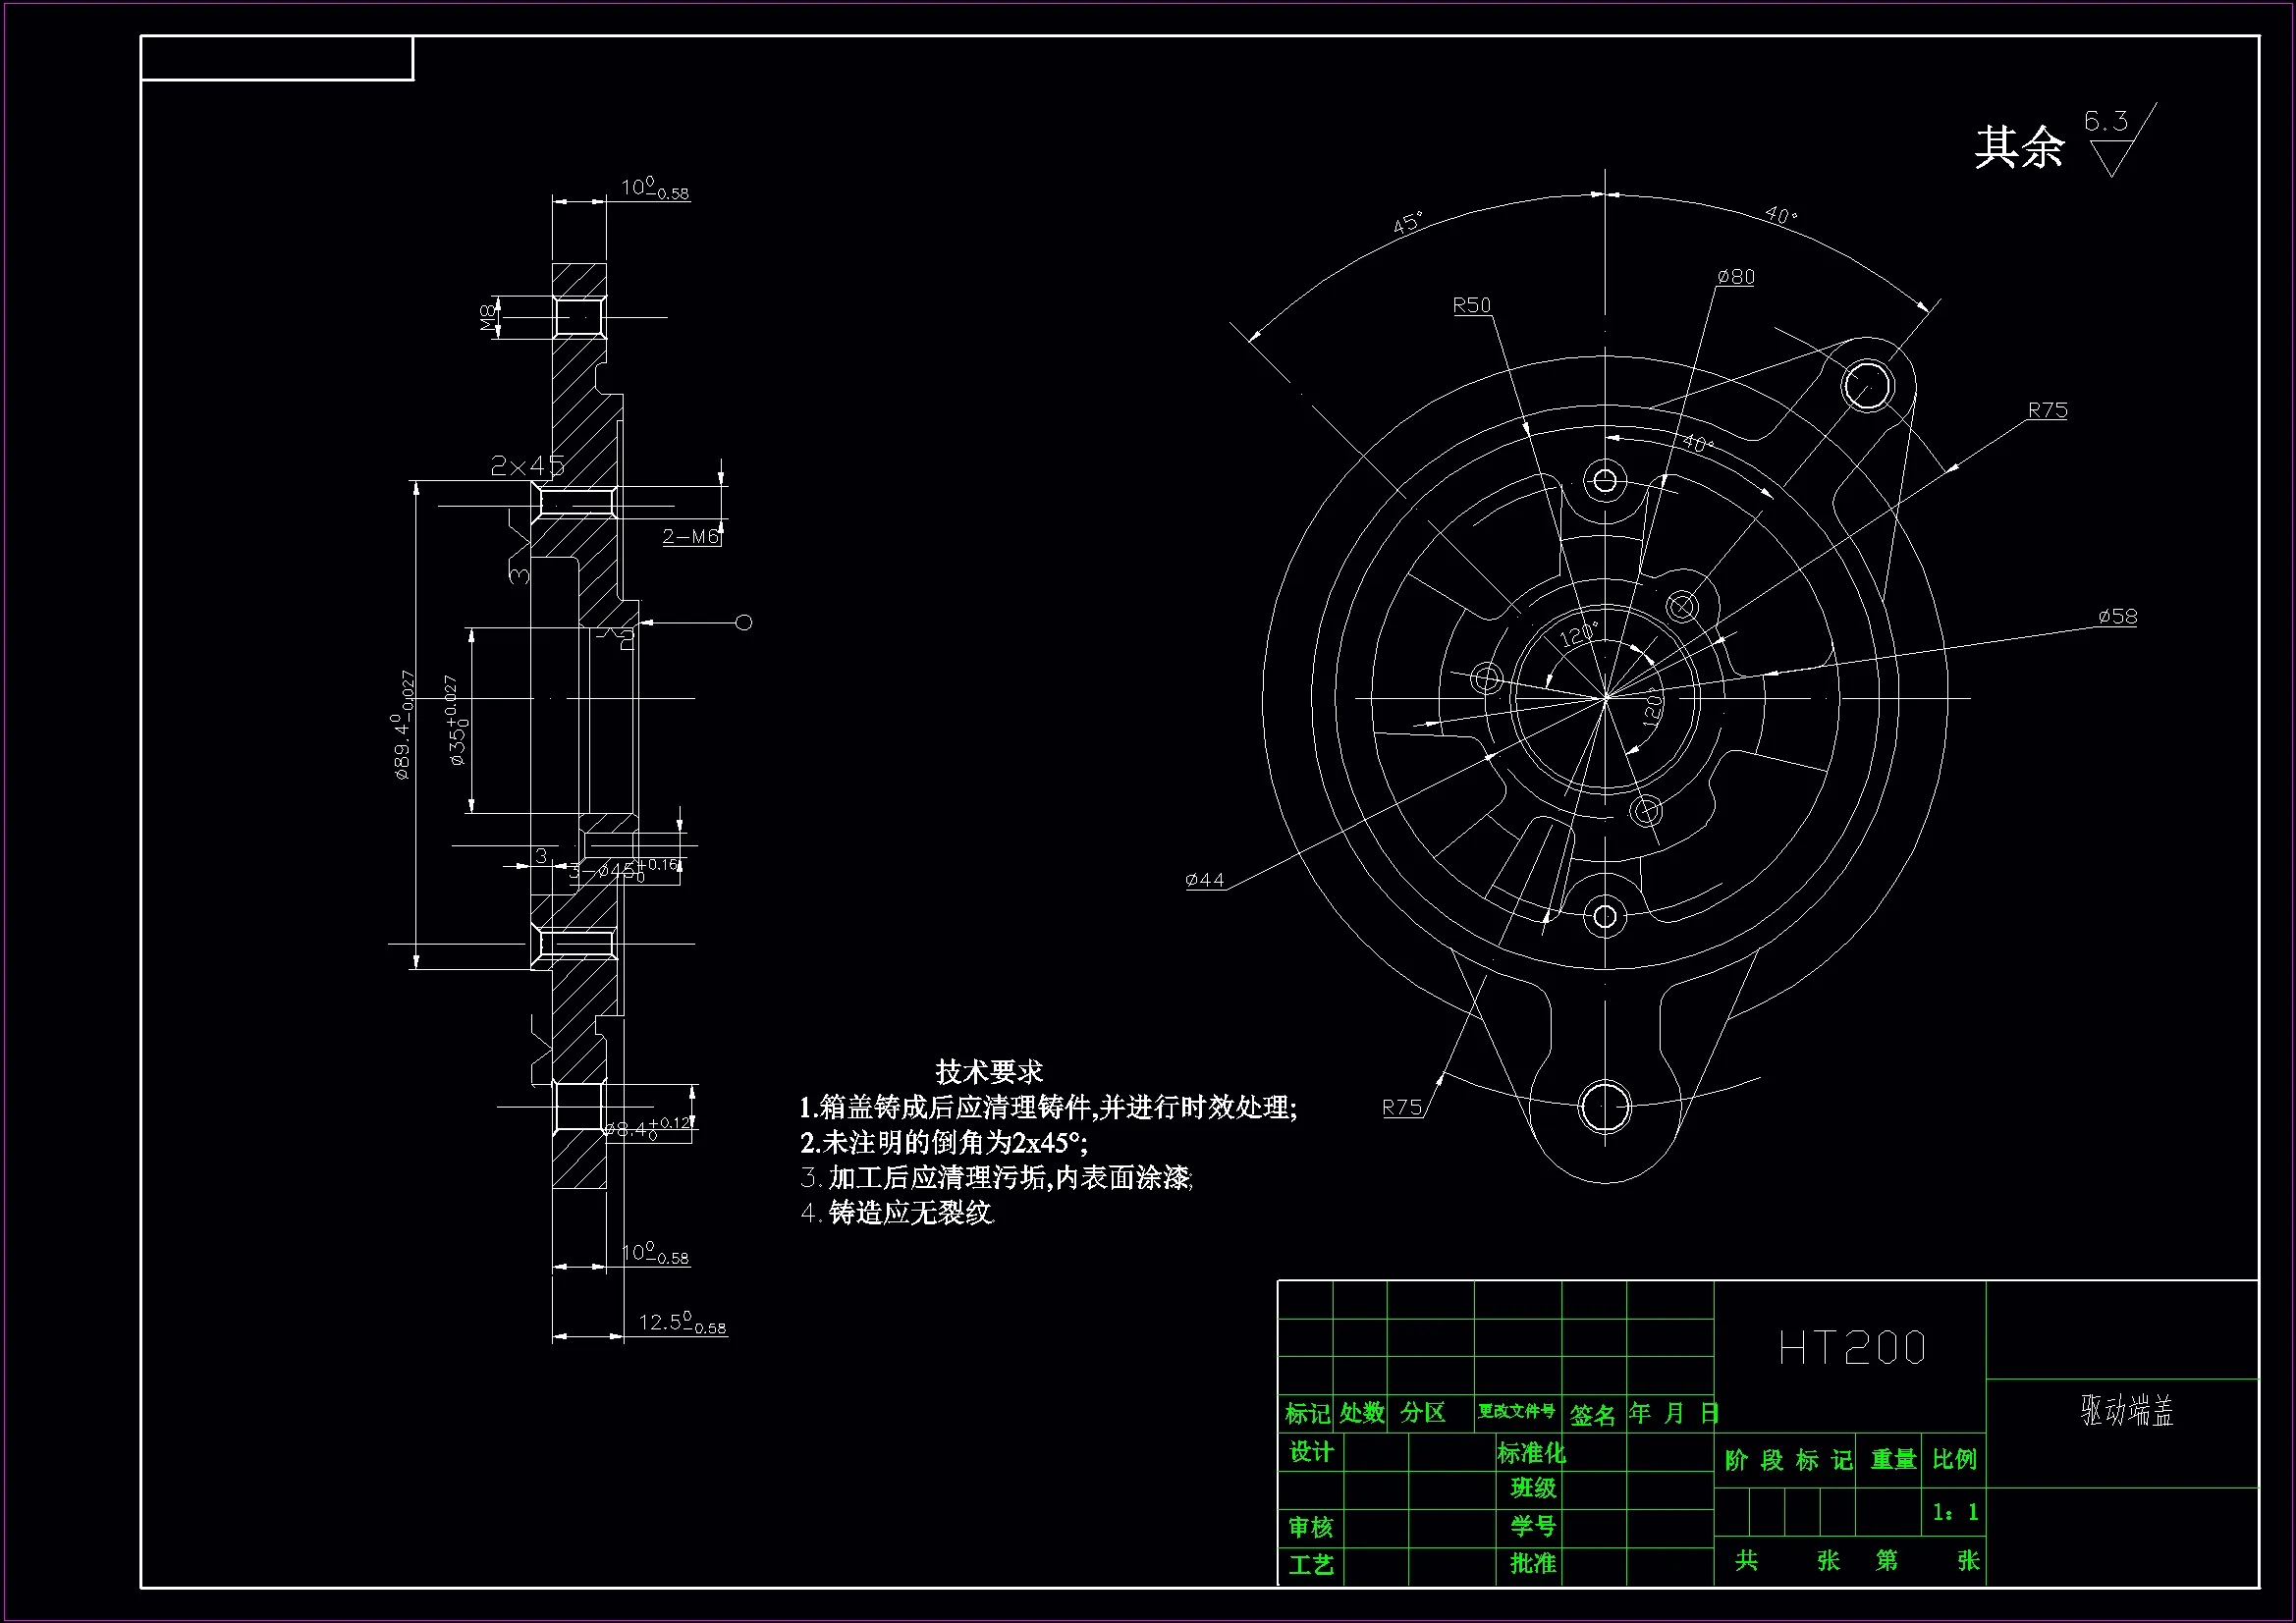Select the ø80 diameter dimension label
Viewport: 2296px width, 1623px height.
point(1735,277)
